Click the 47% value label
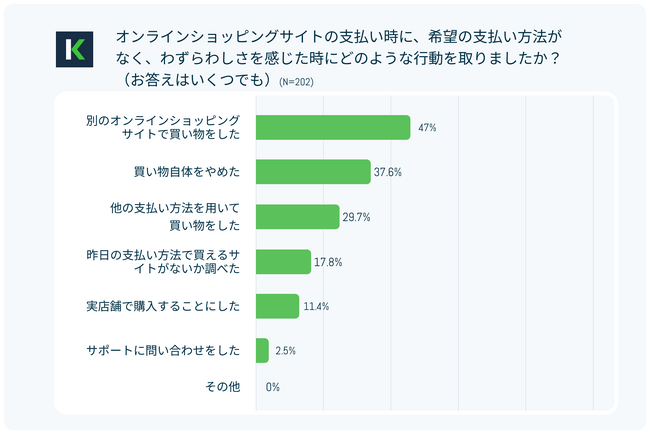This screenshot has height=435, width=650. pos(428,127)
